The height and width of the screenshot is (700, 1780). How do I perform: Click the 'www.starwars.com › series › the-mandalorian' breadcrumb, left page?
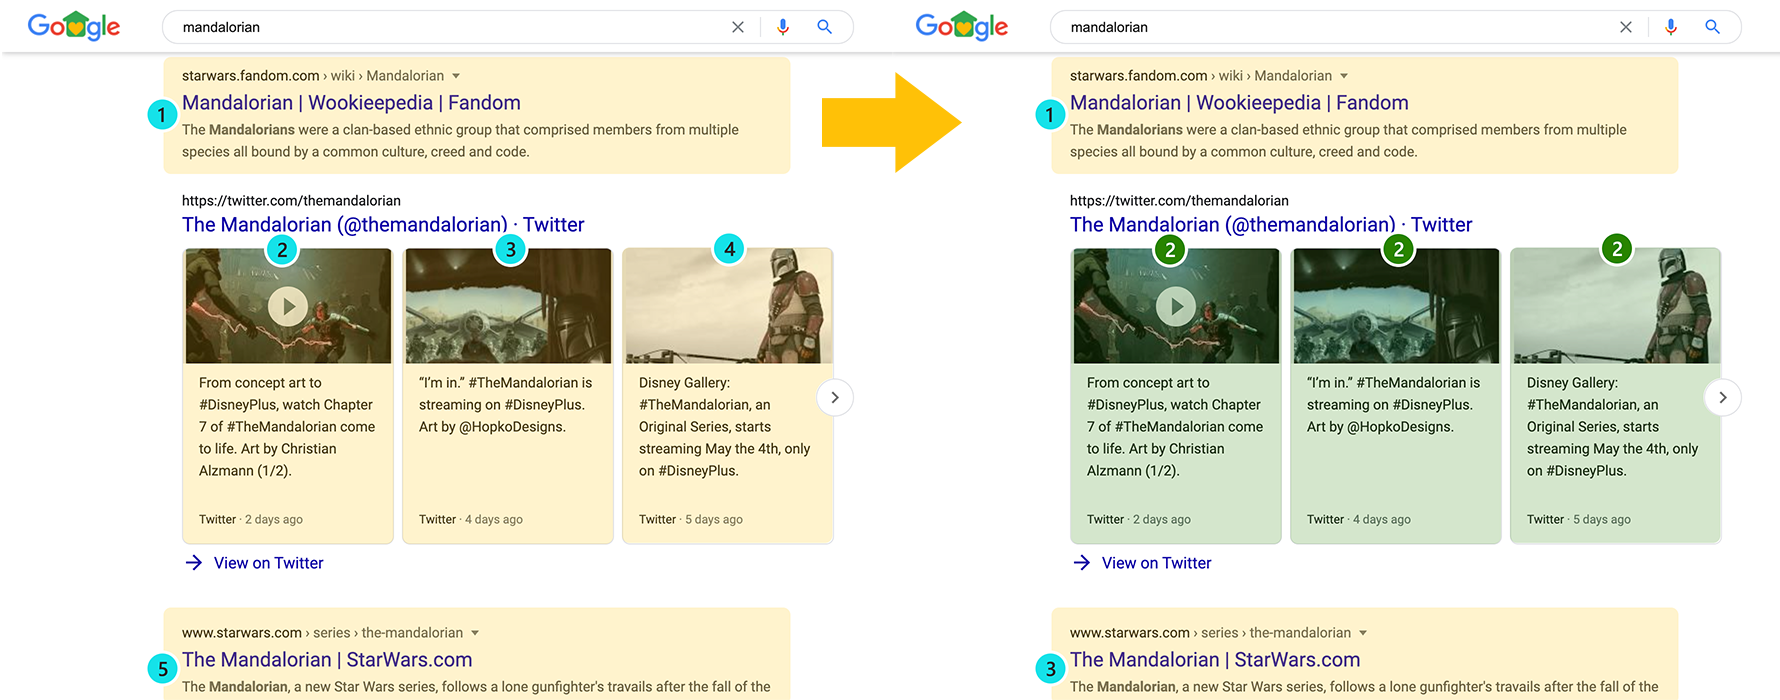coord(322,633)
